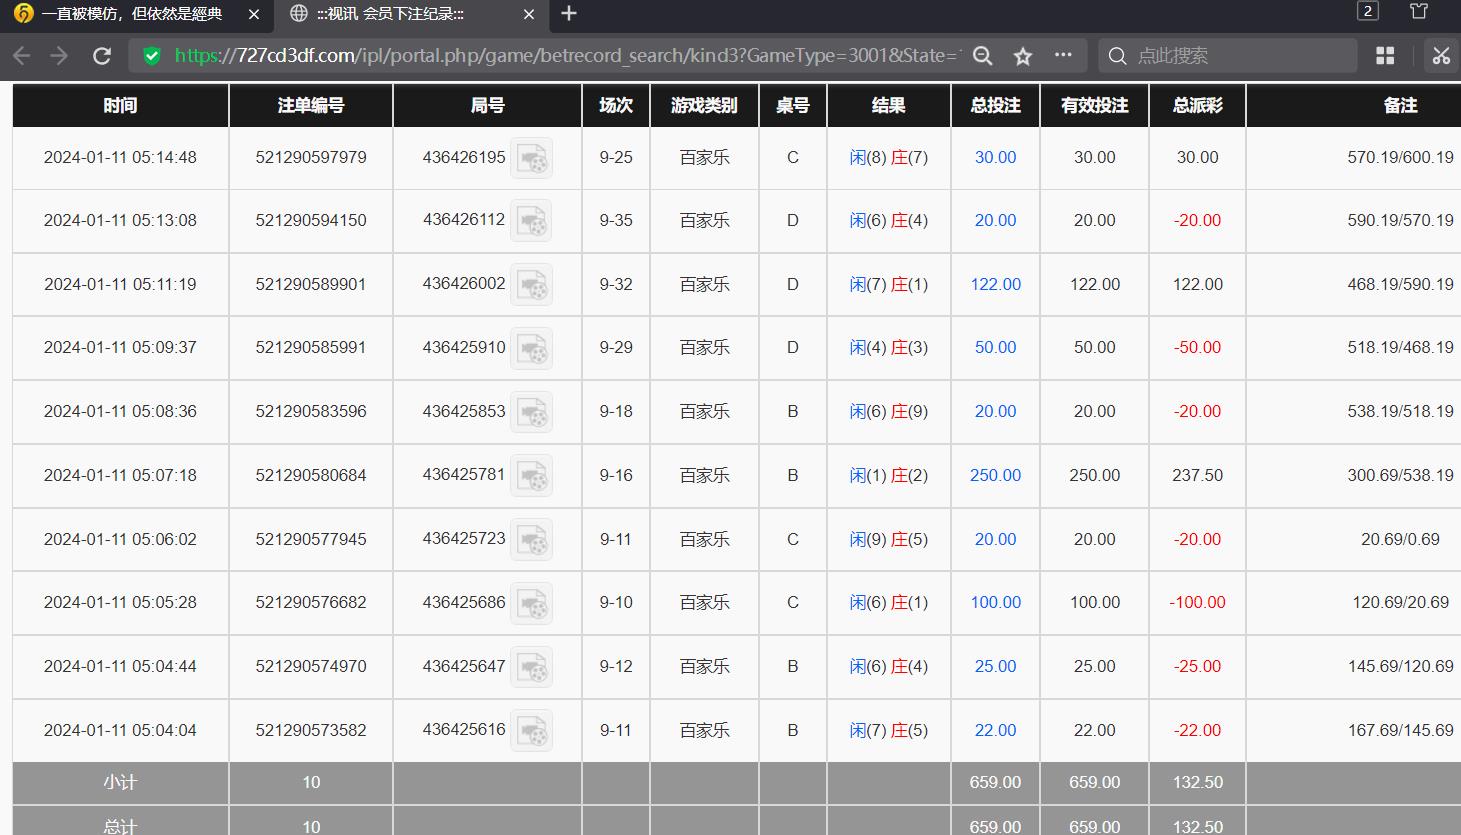Click the session value 9-35
The height and width of the screenshot is (835, 1461).
point(616,221)
